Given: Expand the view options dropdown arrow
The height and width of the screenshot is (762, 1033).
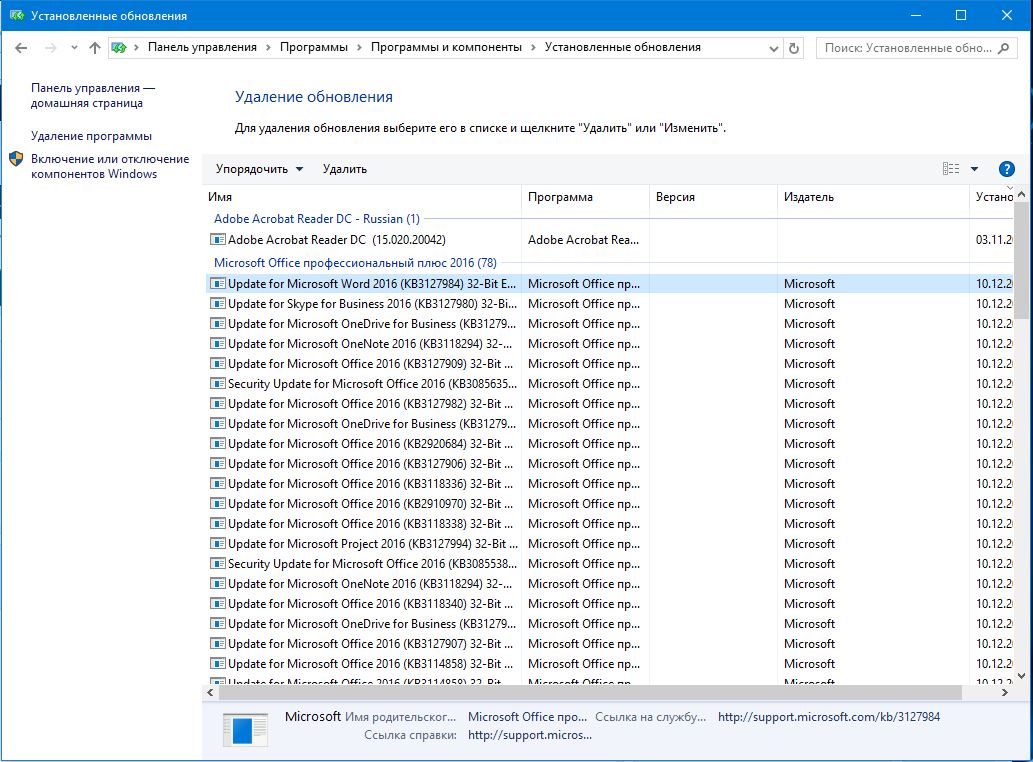Looking at the screenshot, I should (975, 169).
